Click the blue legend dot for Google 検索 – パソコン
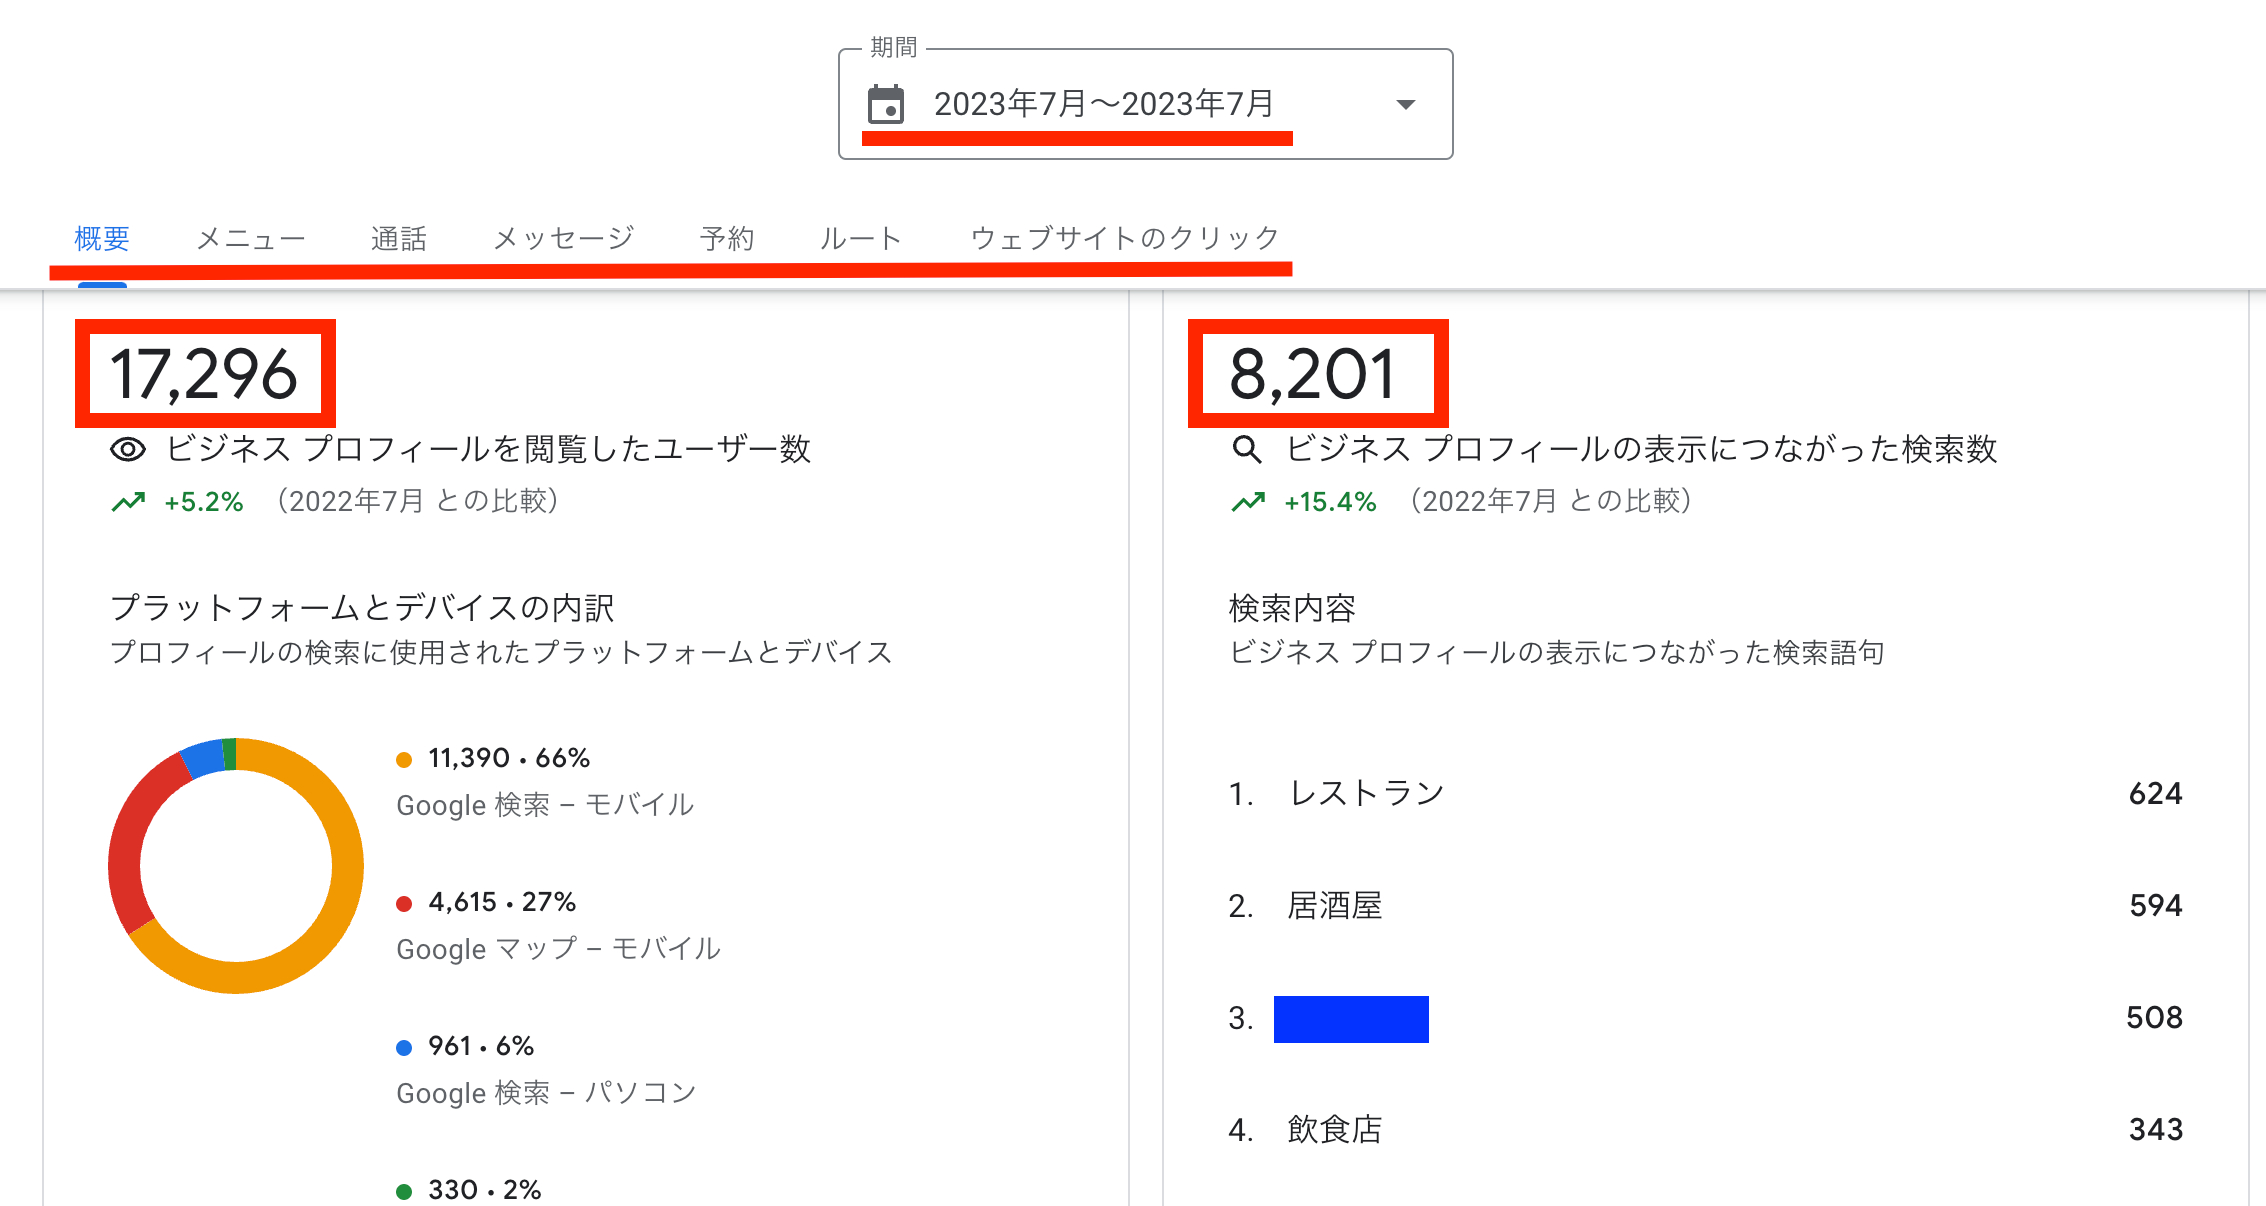This screenshot has width=2266, height=1206. pos(404,1046)
